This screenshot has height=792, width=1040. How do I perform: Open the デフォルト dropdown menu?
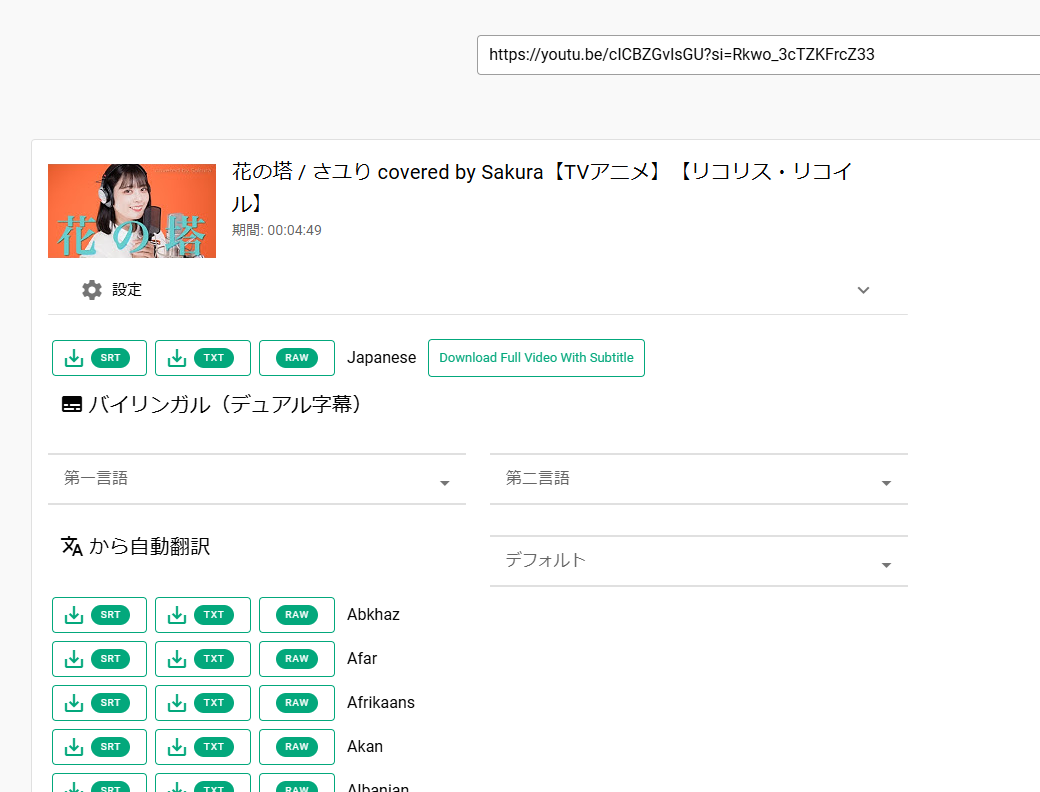tap(698, 561)
